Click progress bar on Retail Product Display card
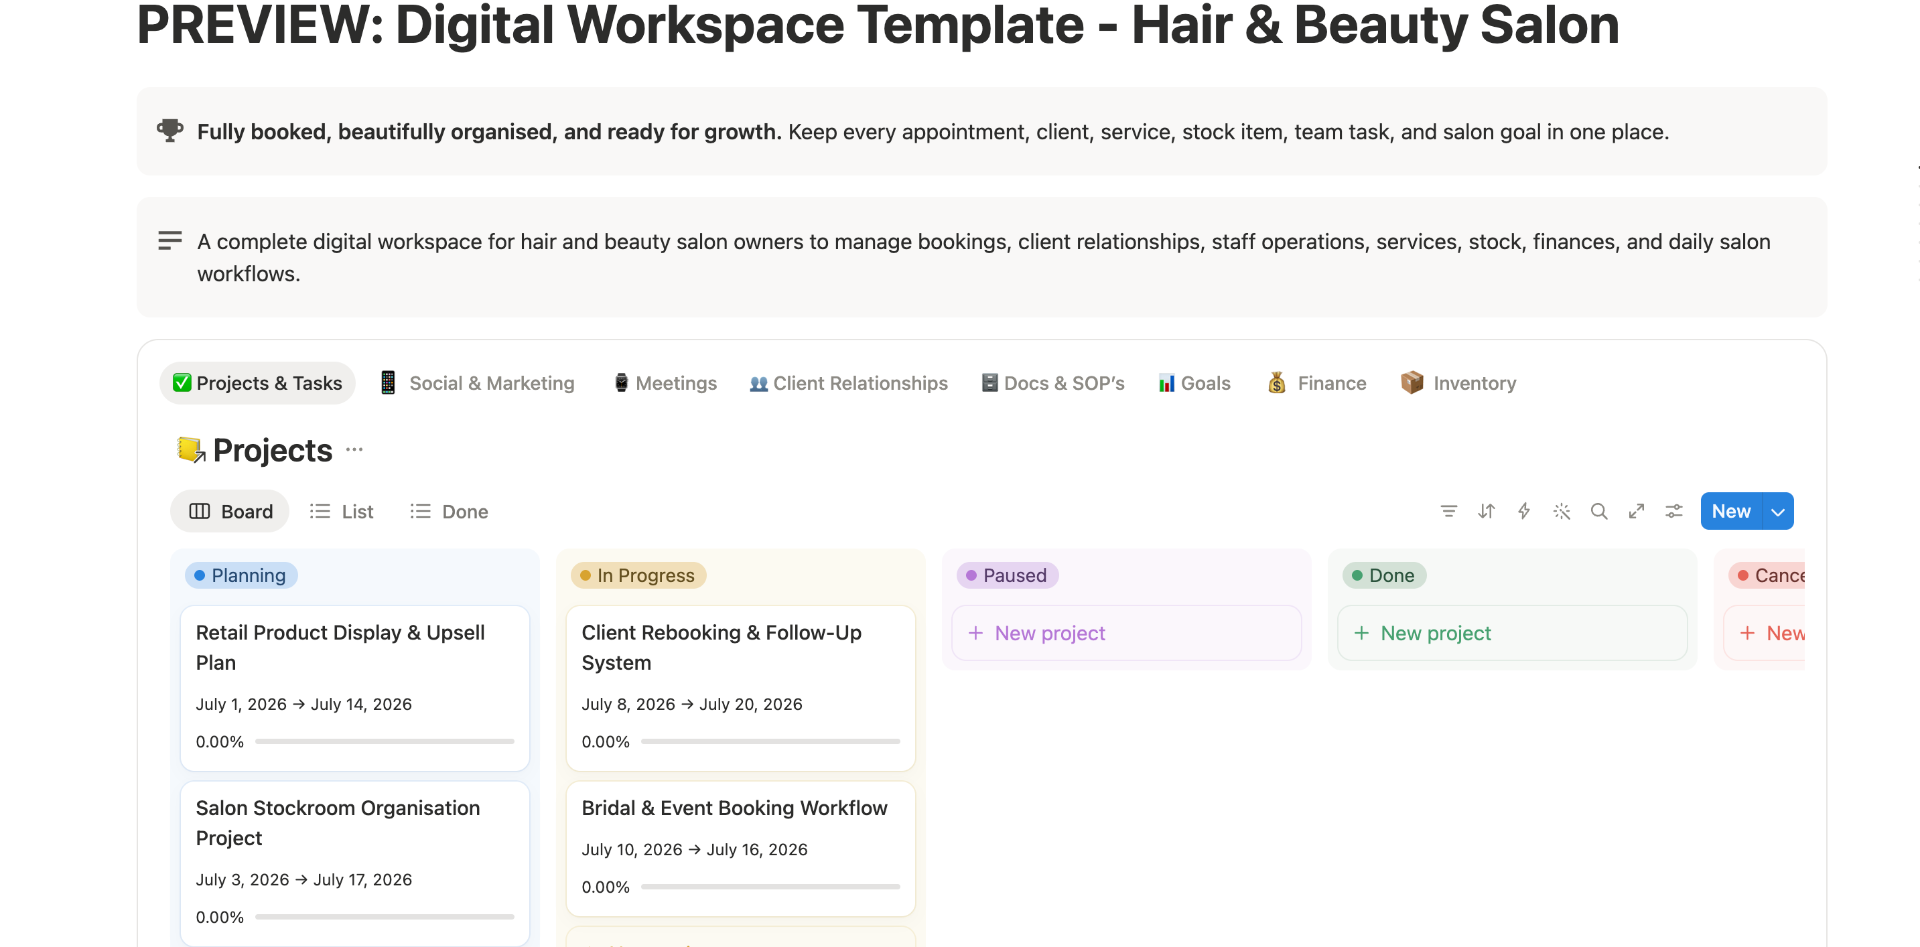Image resolution: width=1920 pixels, height=947 pixels. [x=385, y=741]
